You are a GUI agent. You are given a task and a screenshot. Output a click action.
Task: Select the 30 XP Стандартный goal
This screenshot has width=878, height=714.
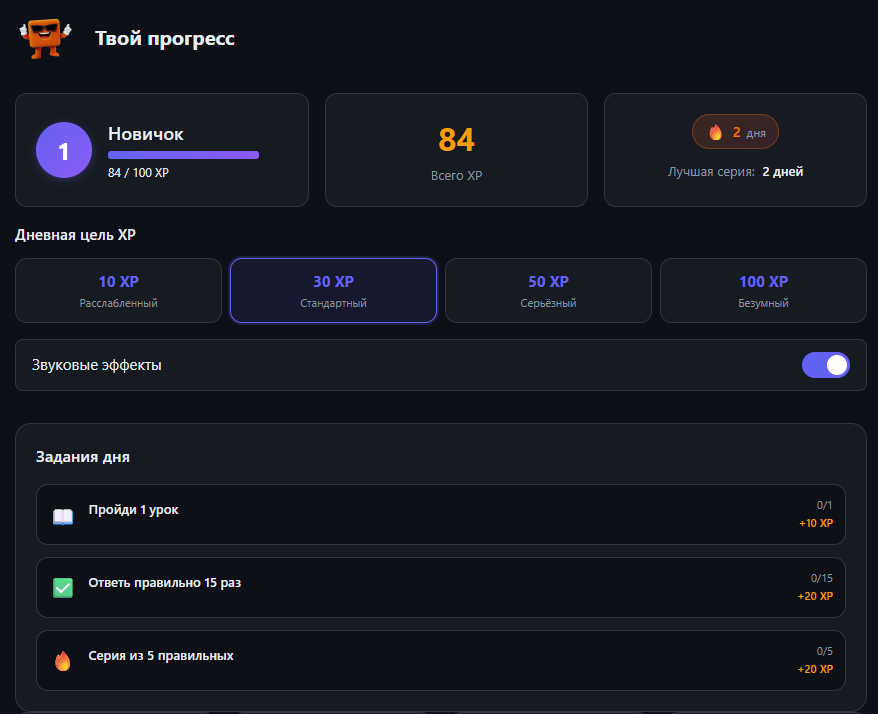tap(333, 291)
